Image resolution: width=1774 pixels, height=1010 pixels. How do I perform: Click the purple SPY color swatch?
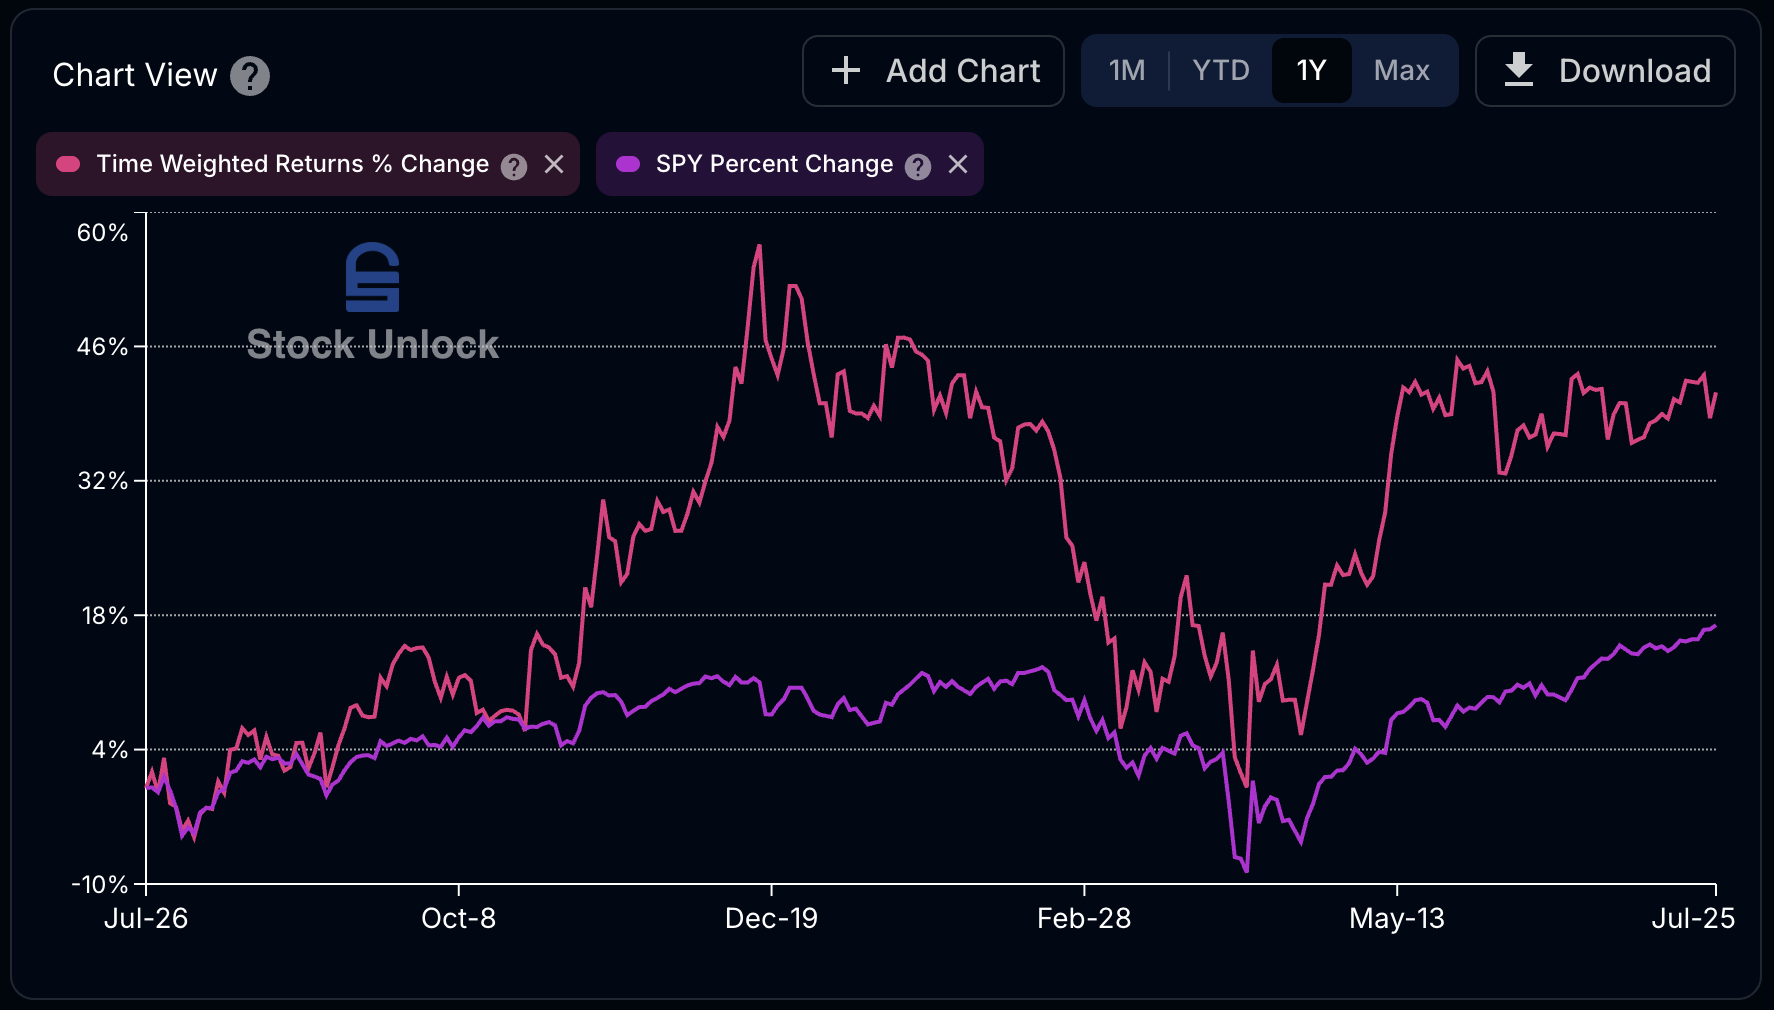pyautogui.click(x=628, y=164)
